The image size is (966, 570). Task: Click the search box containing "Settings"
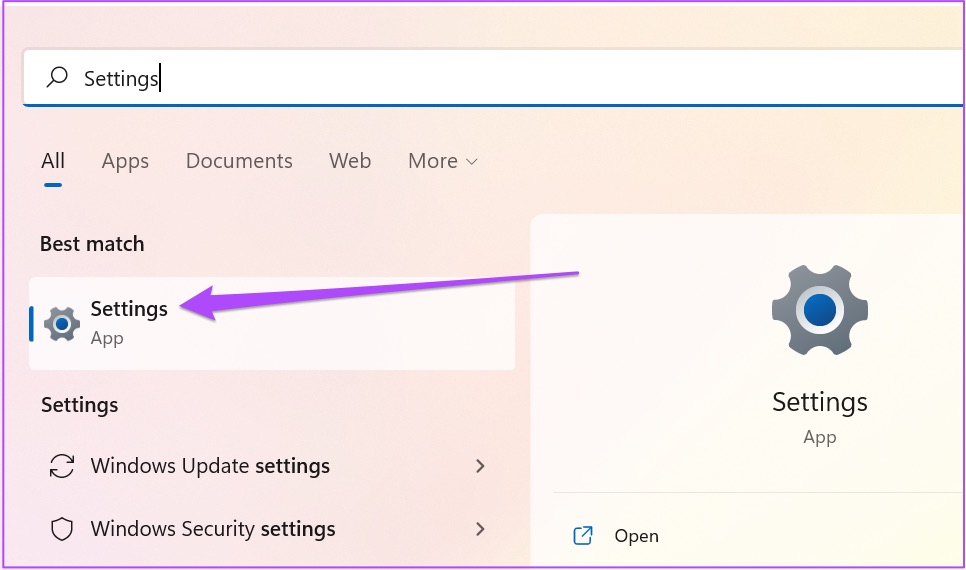[500, 77]
